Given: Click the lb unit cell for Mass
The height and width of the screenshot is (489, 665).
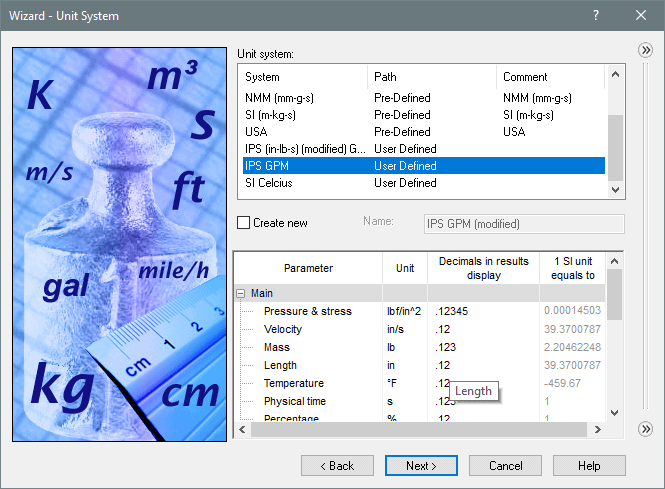Looking at the screenshot, I should pos(405,347).
